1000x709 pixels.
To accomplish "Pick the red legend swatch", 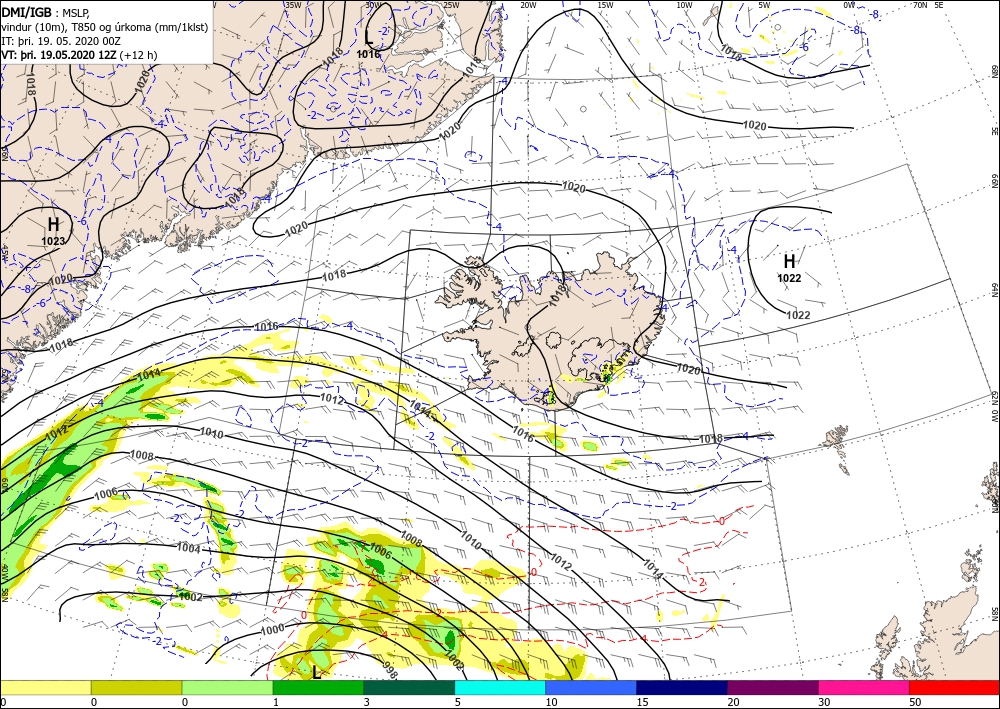I will pyautogui.click(x=954, y=687).
